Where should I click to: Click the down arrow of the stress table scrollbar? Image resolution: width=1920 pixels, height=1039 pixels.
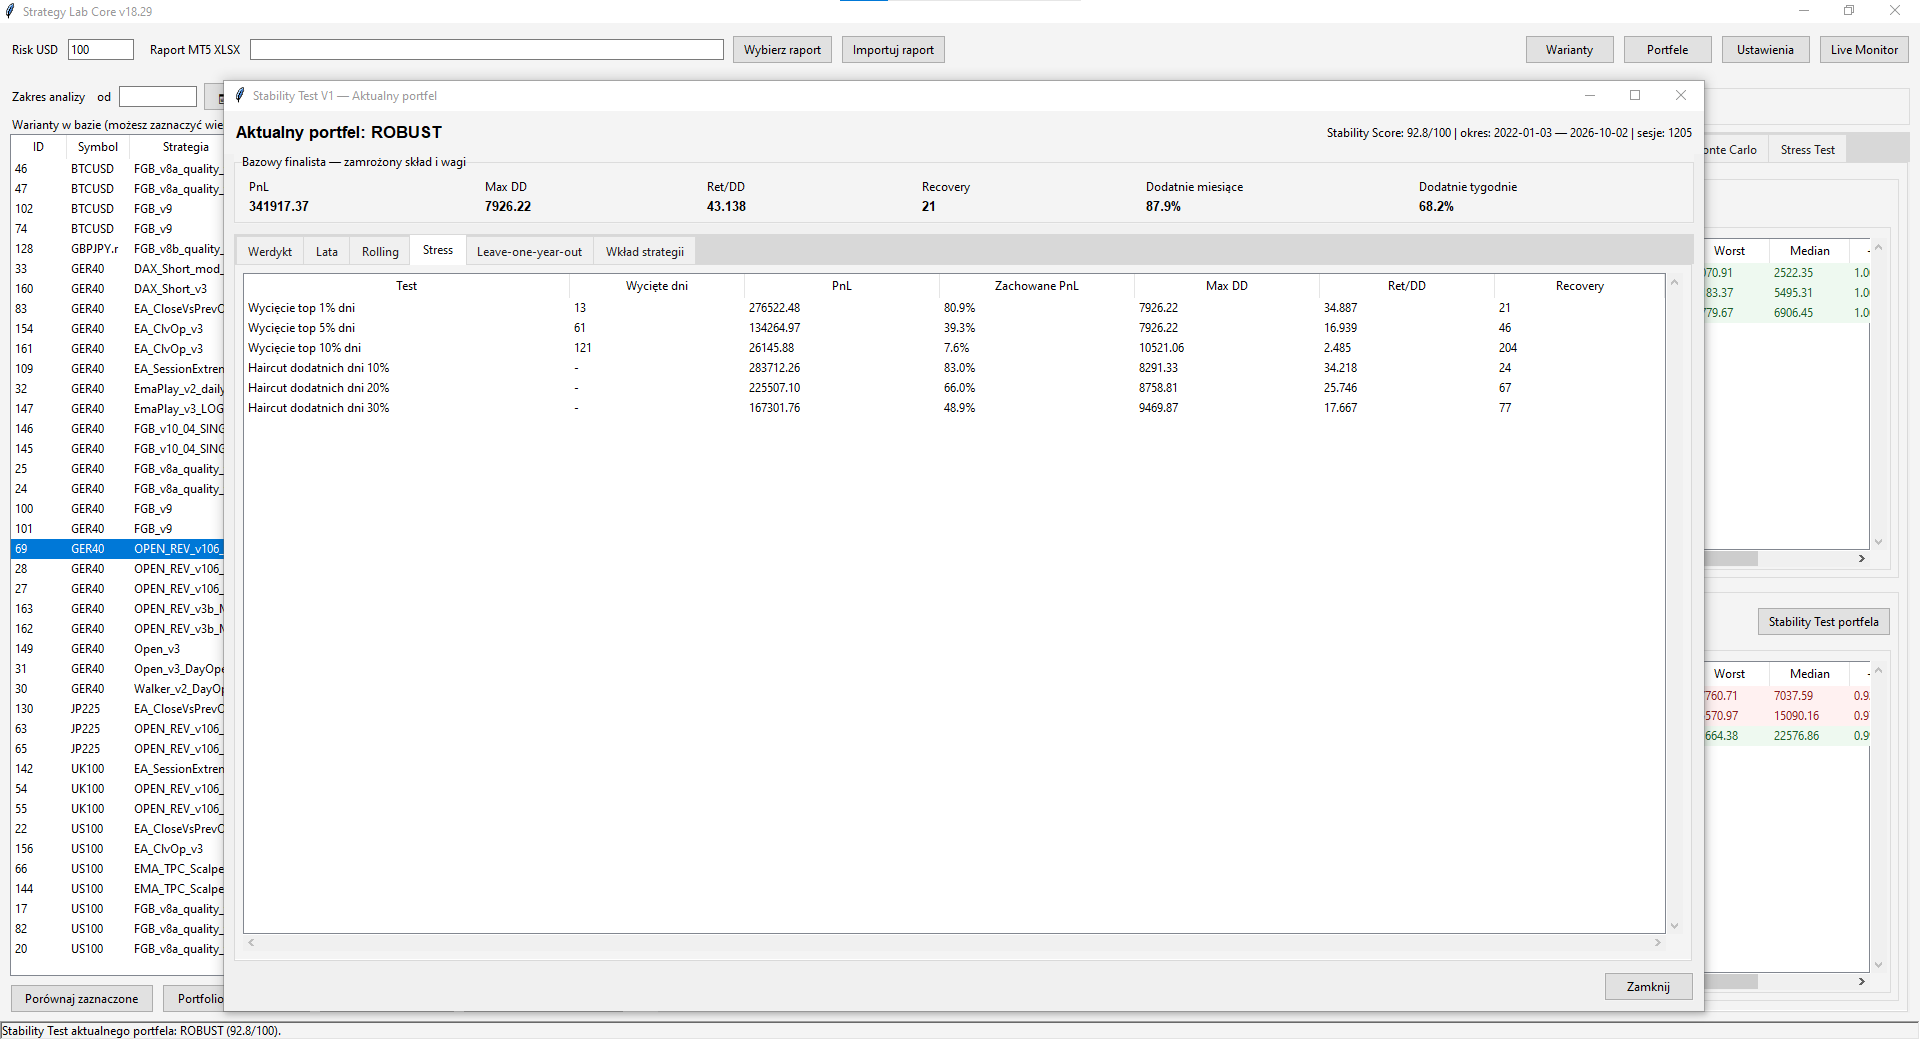click(x=1674, y=926)
